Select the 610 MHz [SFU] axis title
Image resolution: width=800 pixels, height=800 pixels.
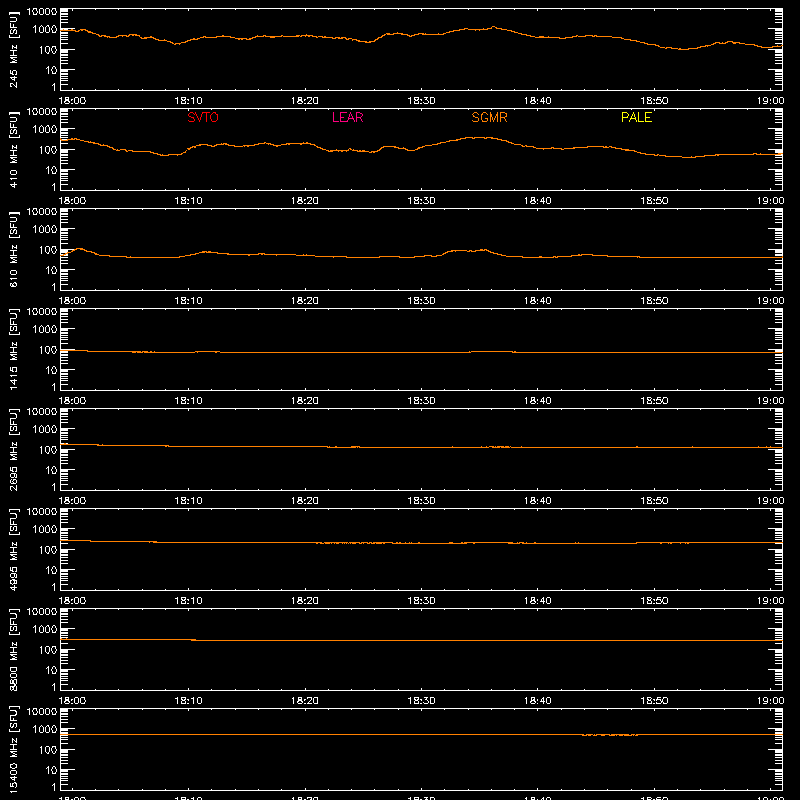[14, 249]
